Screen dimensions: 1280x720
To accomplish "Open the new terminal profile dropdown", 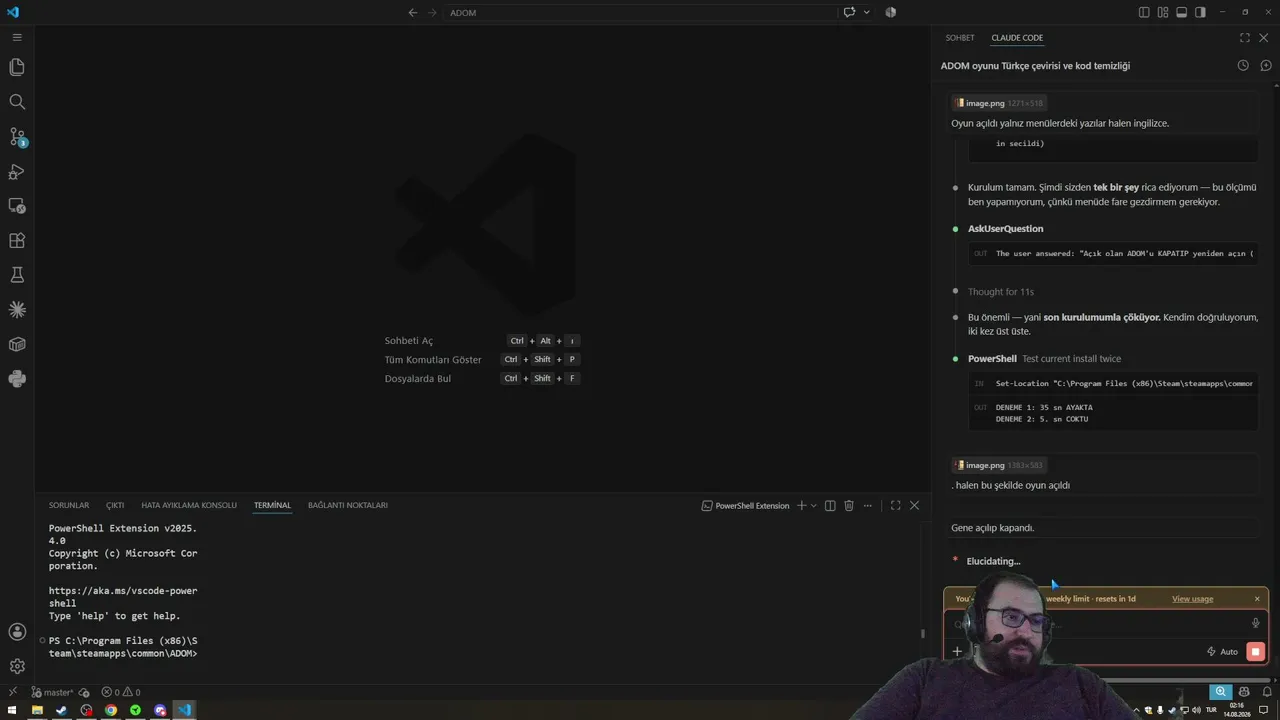I will (814, 506).
